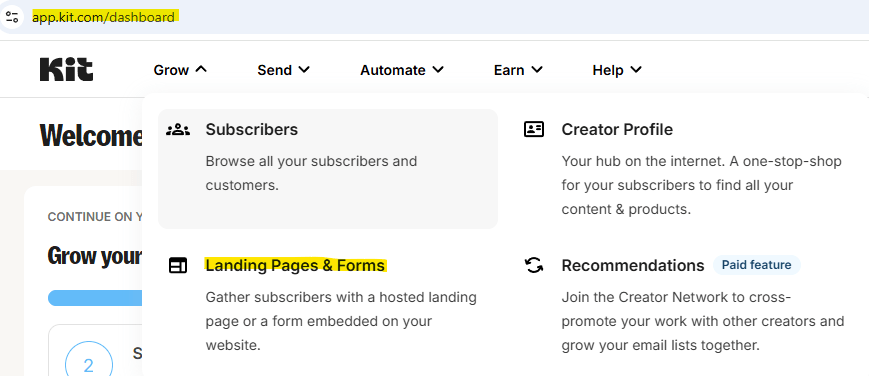Expand the Automate menu
869x376 pixels.
coord(402,70)
